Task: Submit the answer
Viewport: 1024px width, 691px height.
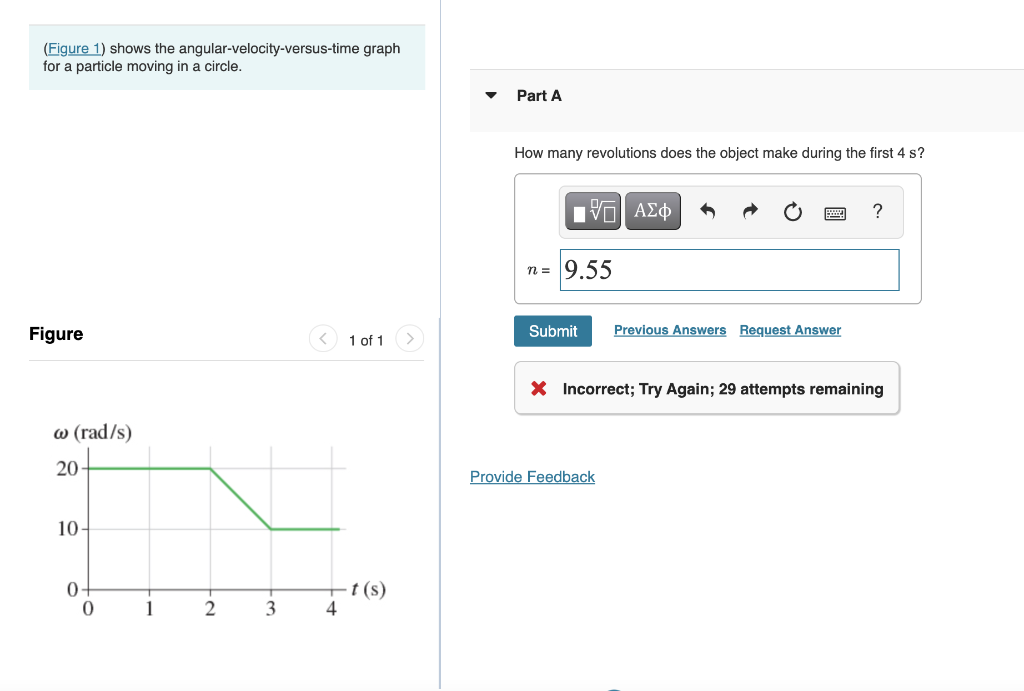Action: (x=552, y=330)
